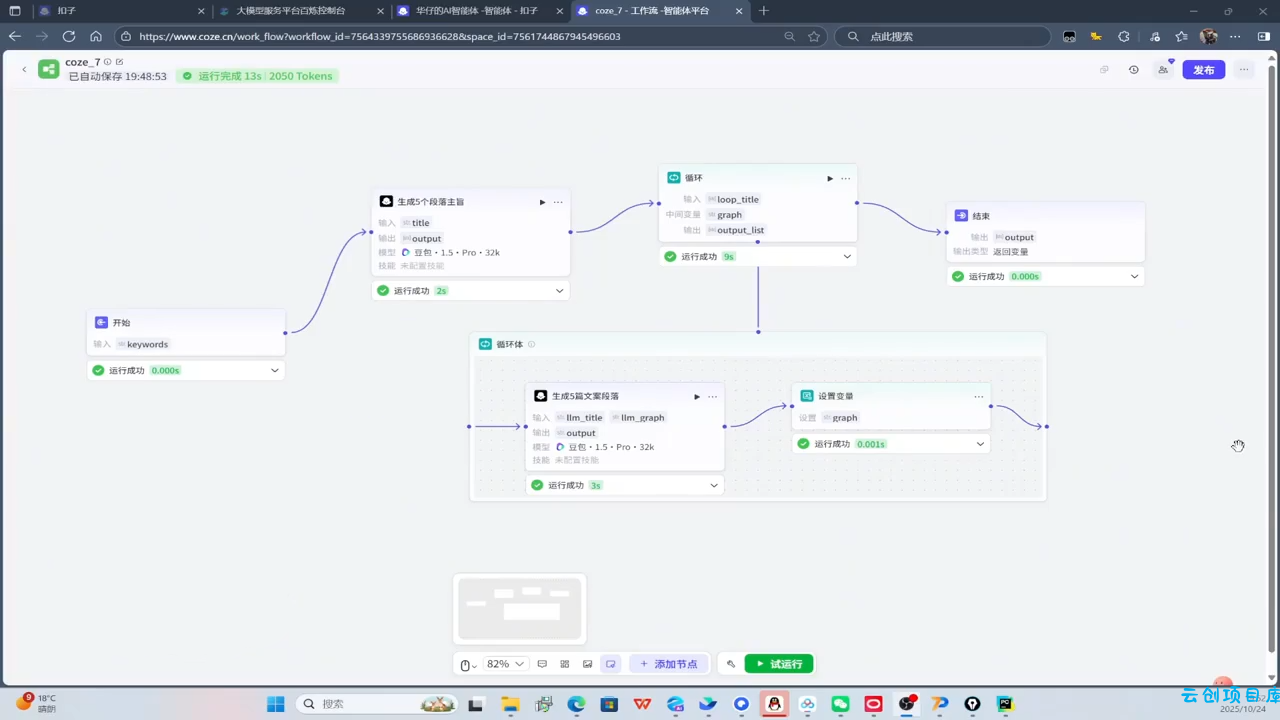Click the debug tool icon left of 试运行
The width and height of the screenshot is (1280, 720).
731,664
